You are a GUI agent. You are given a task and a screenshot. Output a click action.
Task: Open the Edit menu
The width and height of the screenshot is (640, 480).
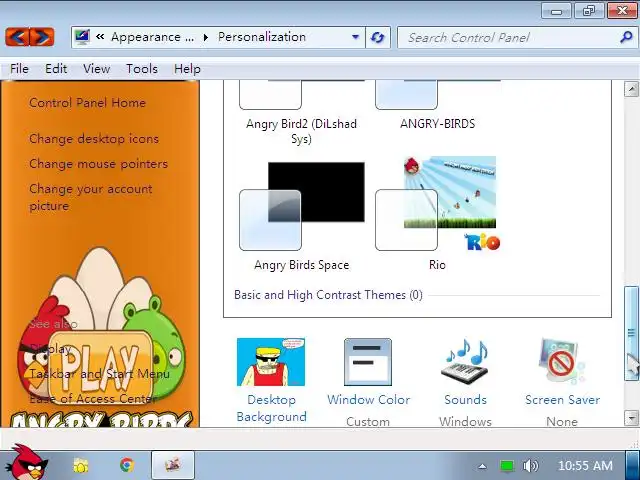(x=56, y=69)
